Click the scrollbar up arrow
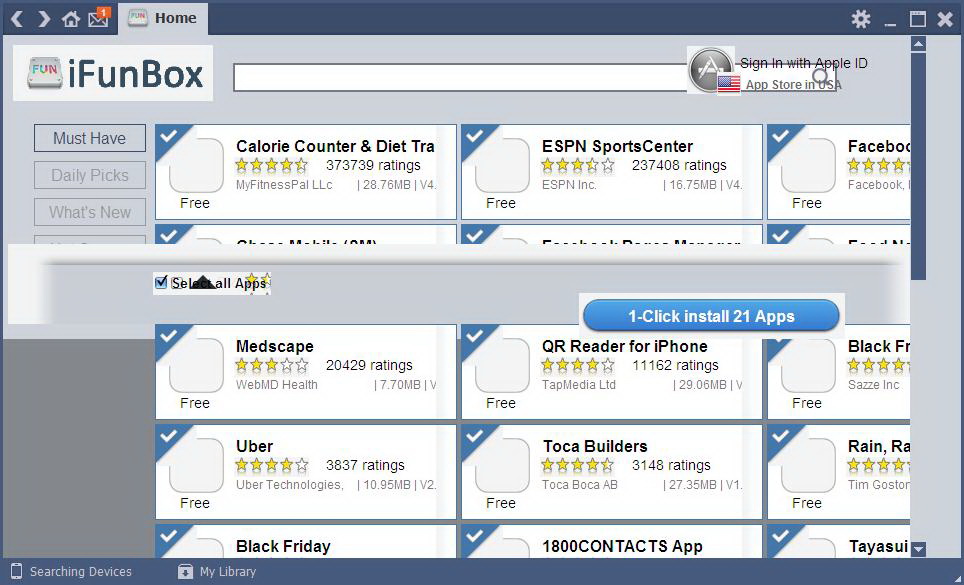The width and height of the screenshot is (964, 585). click(x=919, y=44)
